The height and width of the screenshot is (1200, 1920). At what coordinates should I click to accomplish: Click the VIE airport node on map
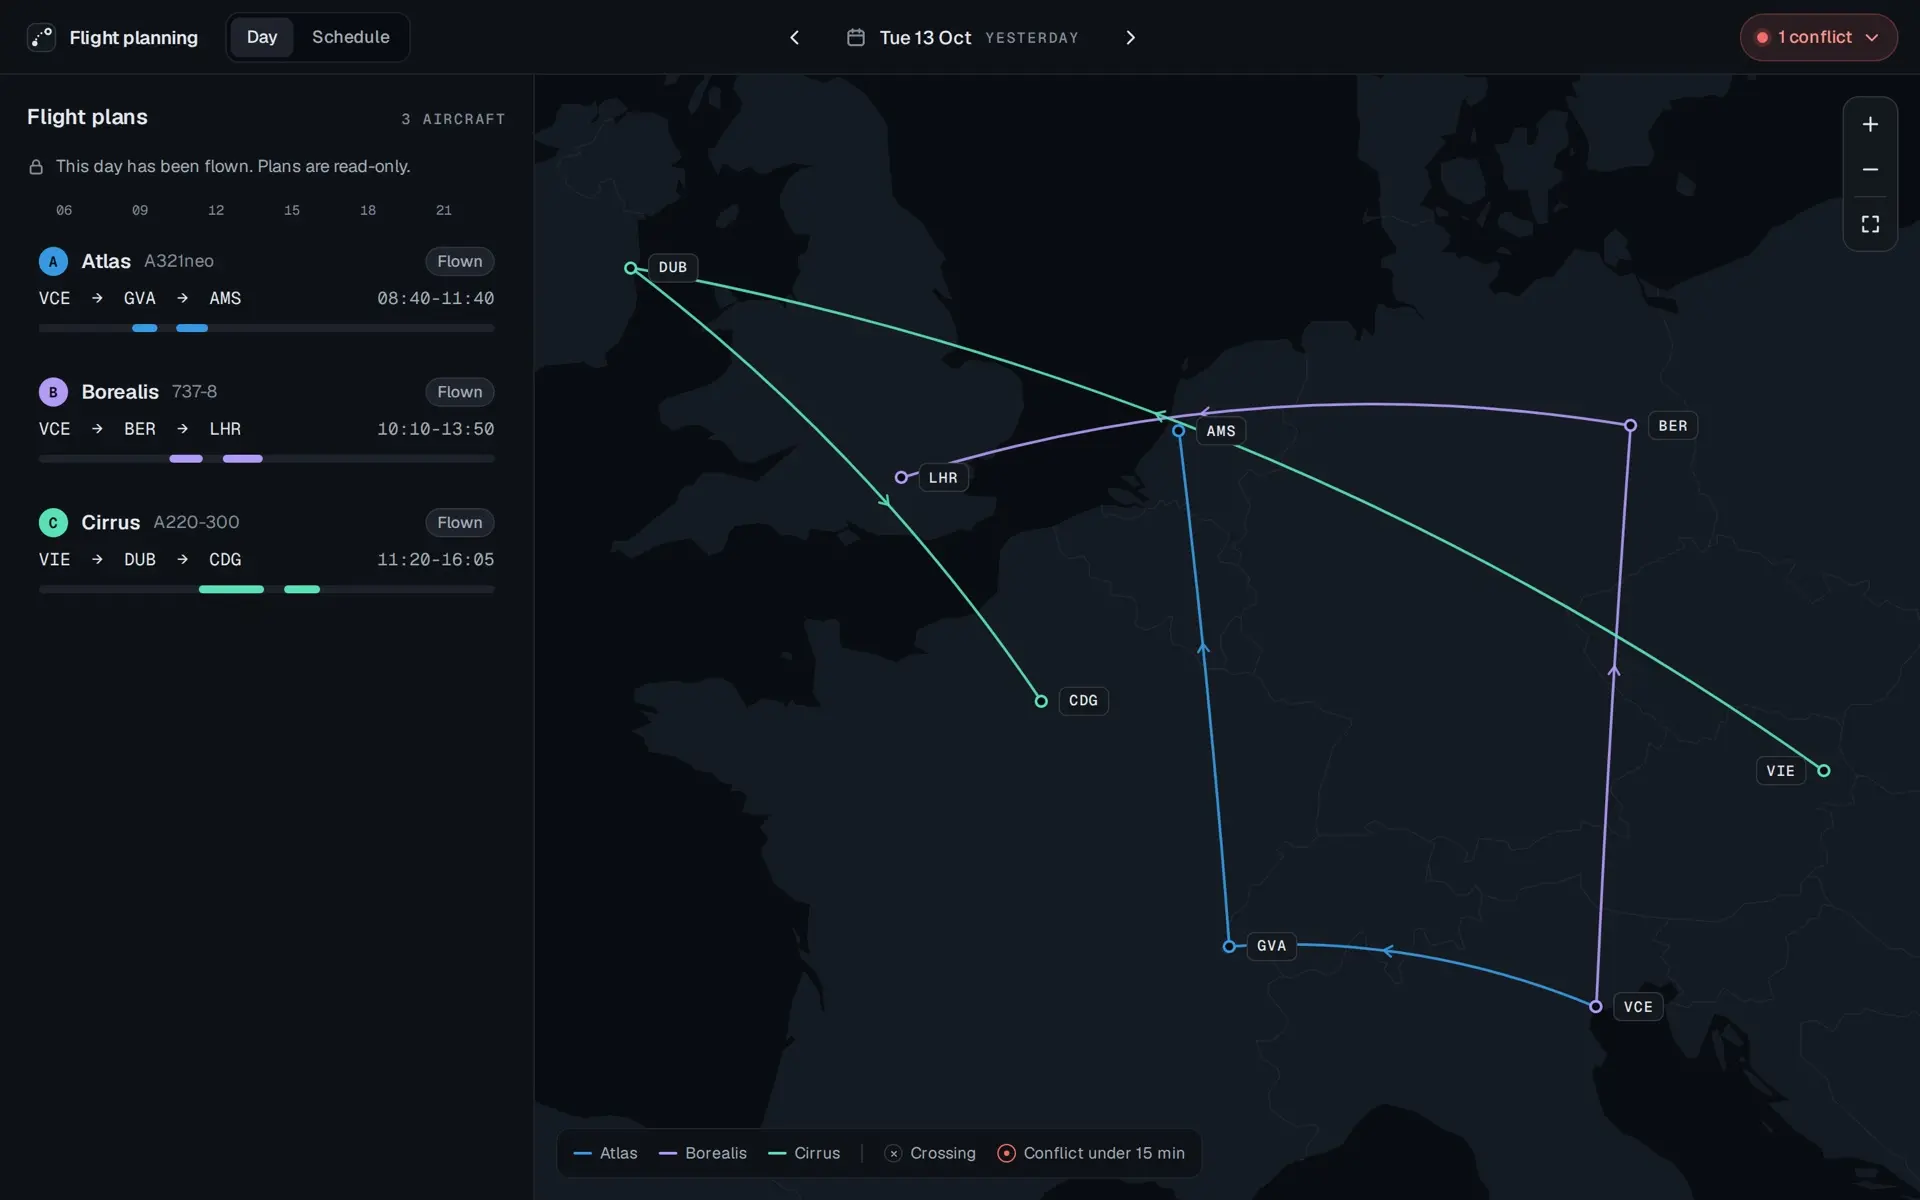point(1824,770)
